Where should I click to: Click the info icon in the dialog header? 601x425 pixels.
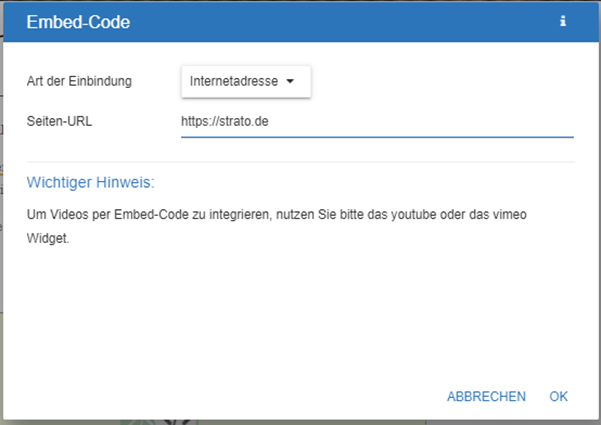(x=563, y=21)
